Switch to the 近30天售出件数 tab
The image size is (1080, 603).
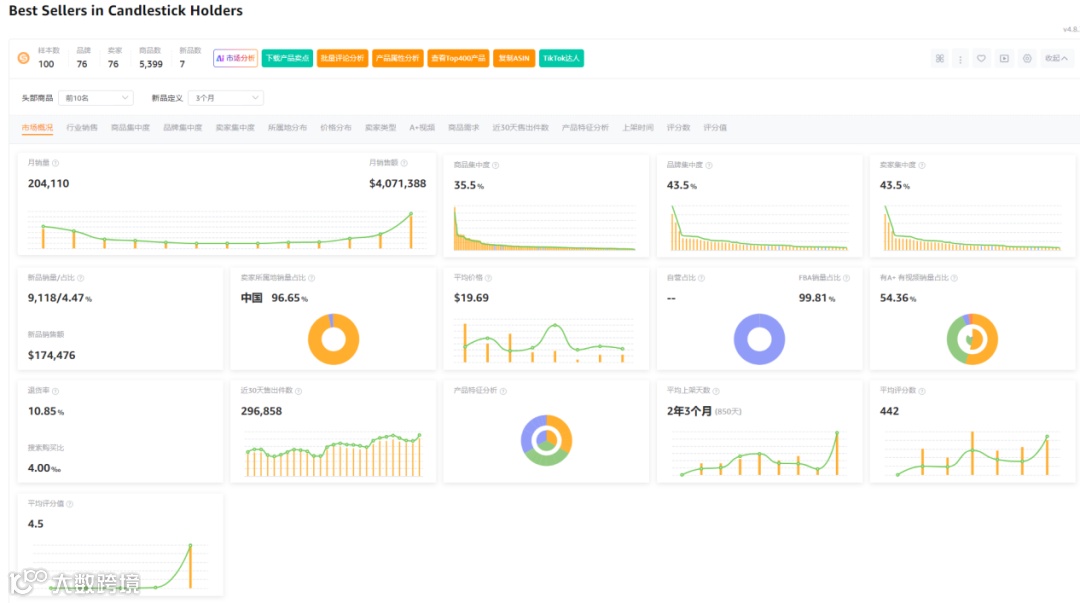tap(520, 127)
